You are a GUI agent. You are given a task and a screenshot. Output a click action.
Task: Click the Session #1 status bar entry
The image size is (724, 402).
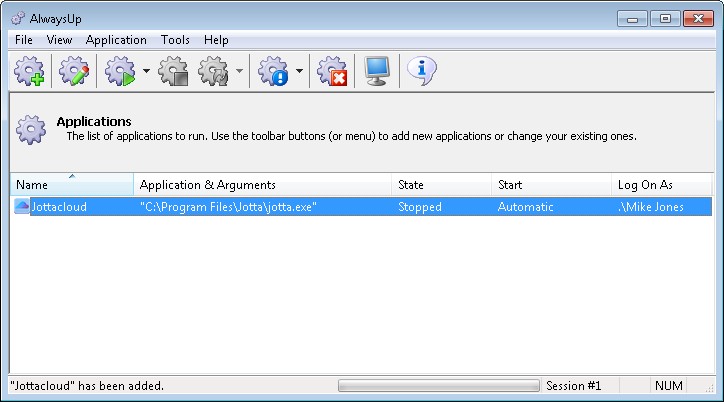573,385
